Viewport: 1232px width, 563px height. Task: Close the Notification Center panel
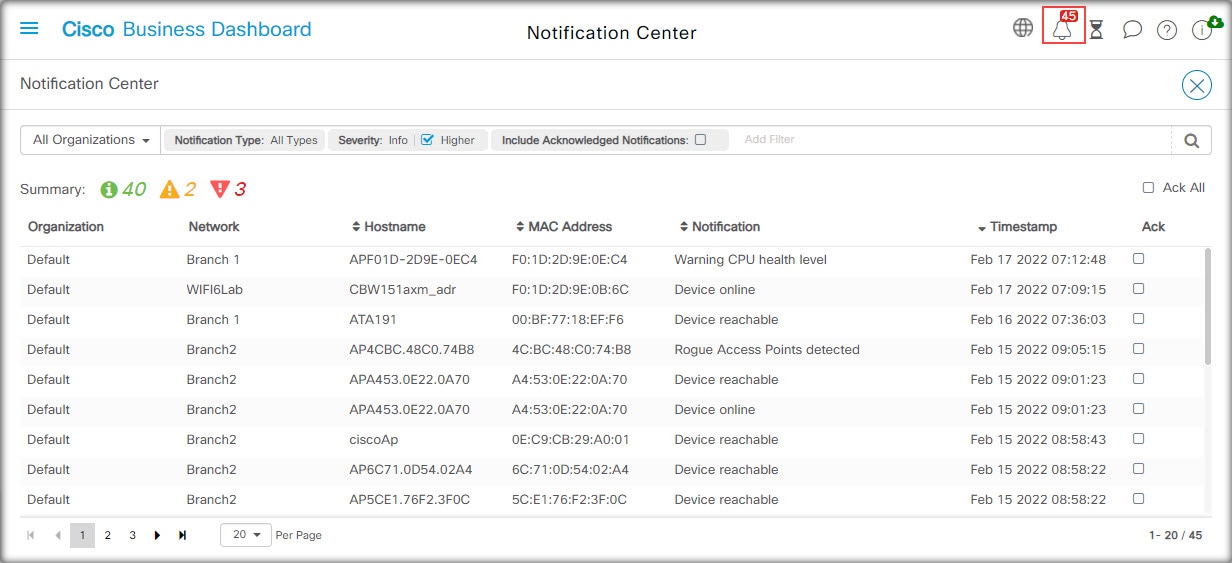pos(1197,85)
